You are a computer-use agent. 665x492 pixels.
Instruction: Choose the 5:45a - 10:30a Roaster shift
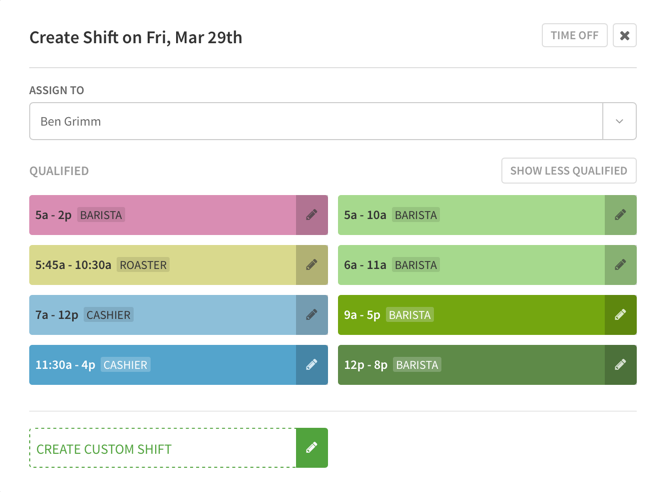tap(163, 265)
